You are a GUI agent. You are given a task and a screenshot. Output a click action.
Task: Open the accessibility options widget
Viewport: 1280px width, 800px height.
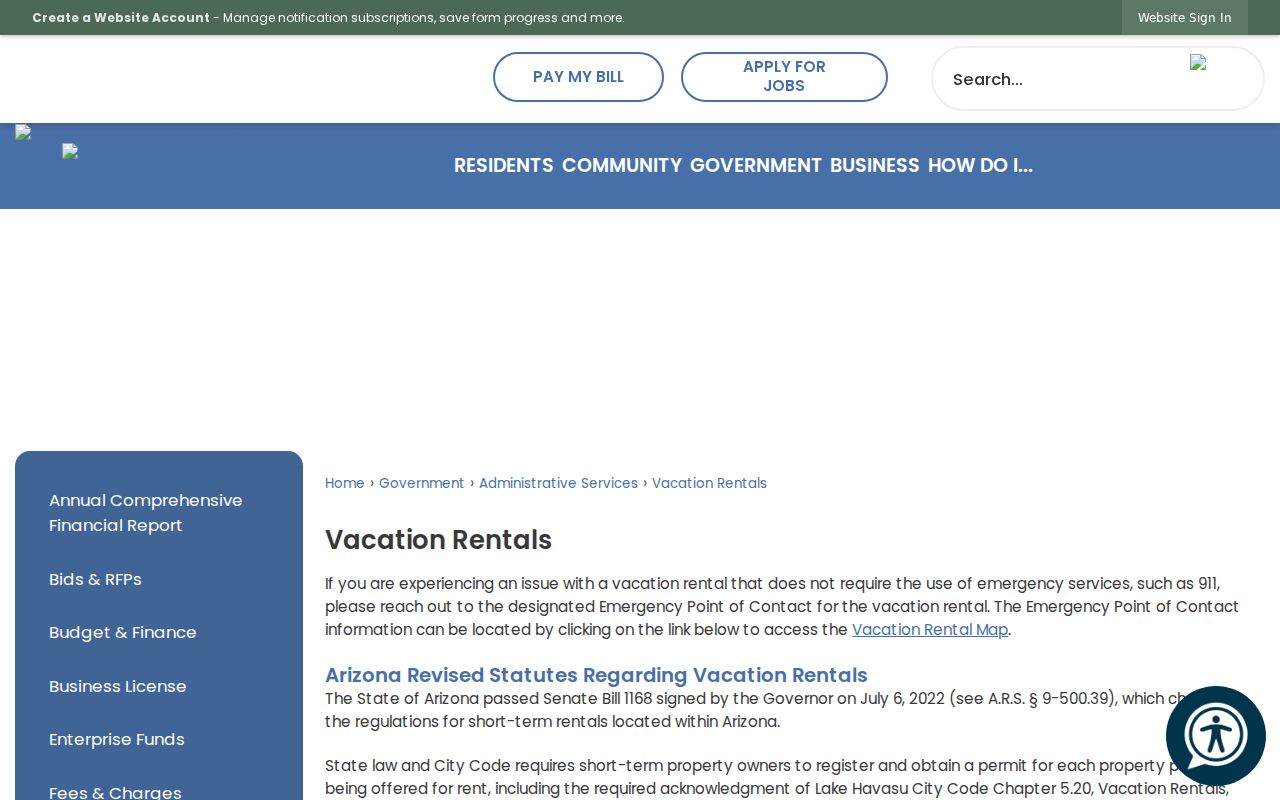coord(1216,736)
